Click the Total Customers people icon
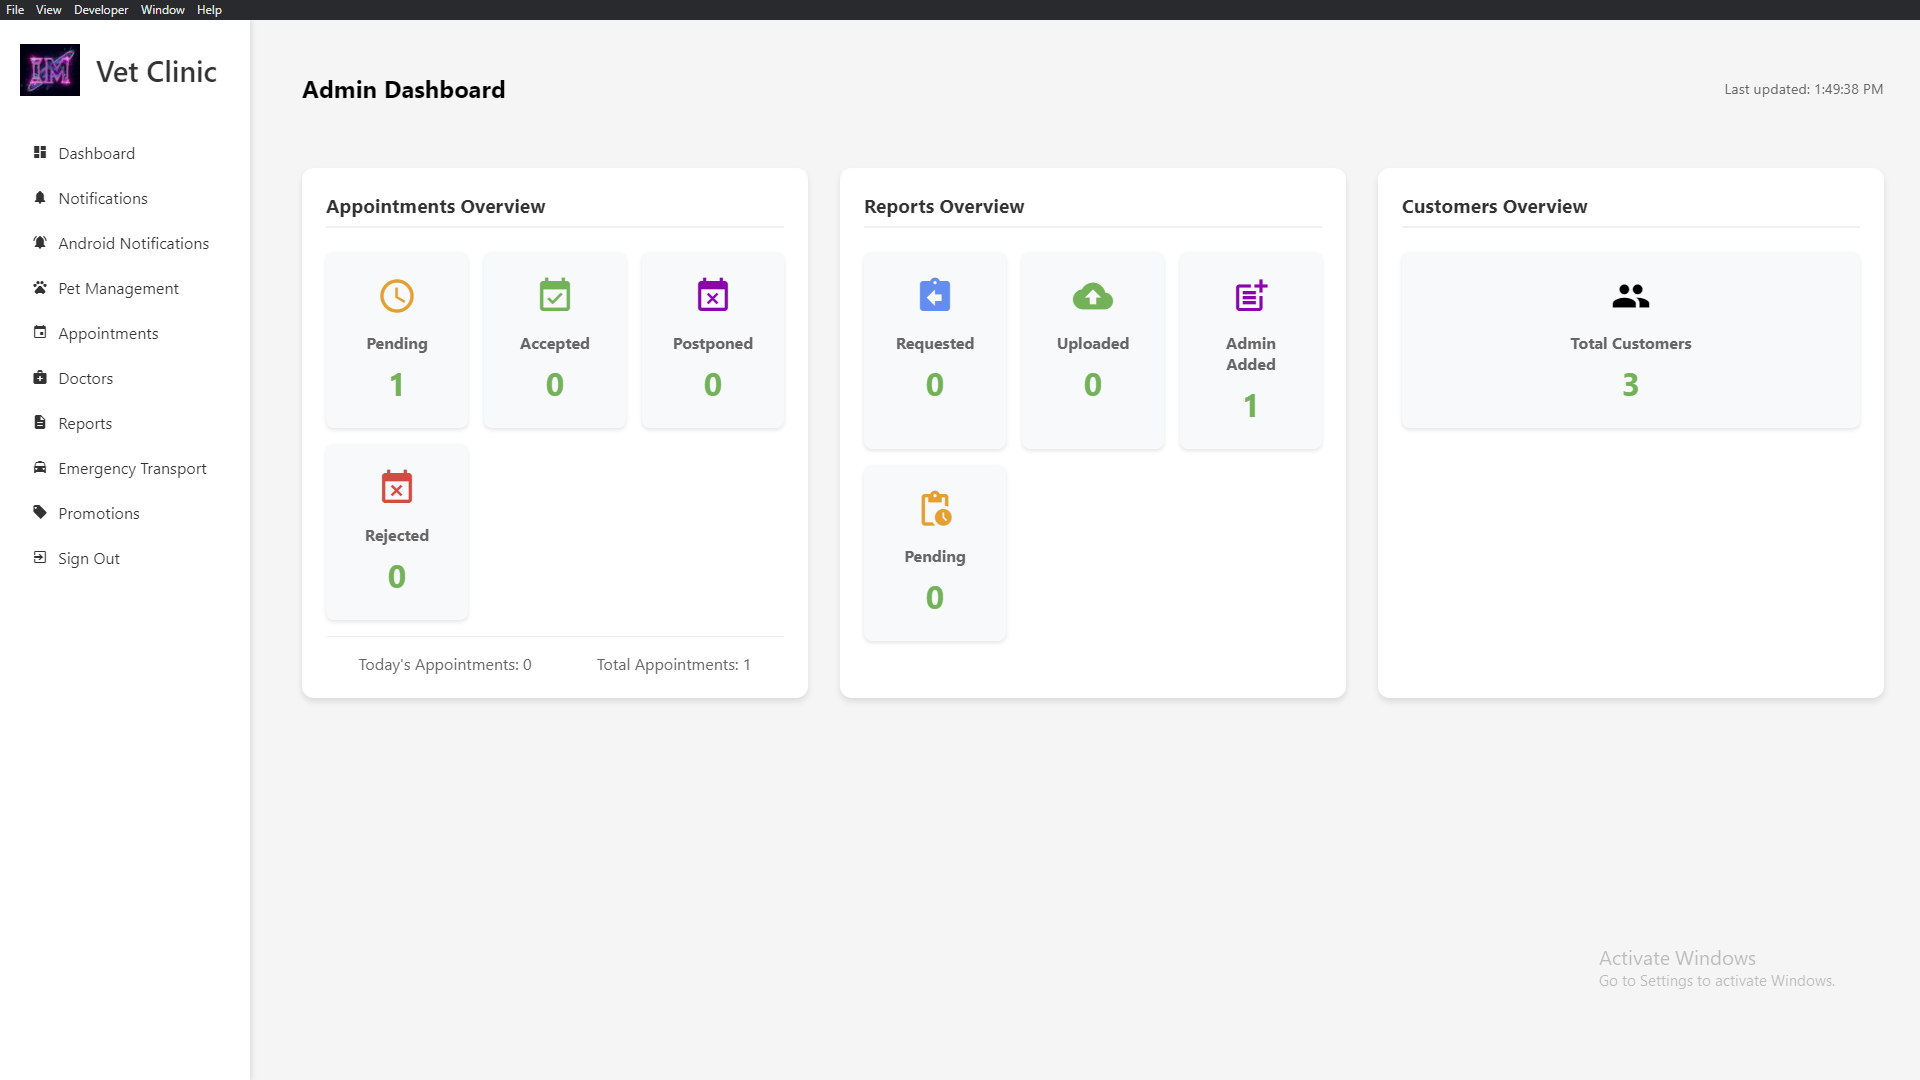 point(1631,296)
